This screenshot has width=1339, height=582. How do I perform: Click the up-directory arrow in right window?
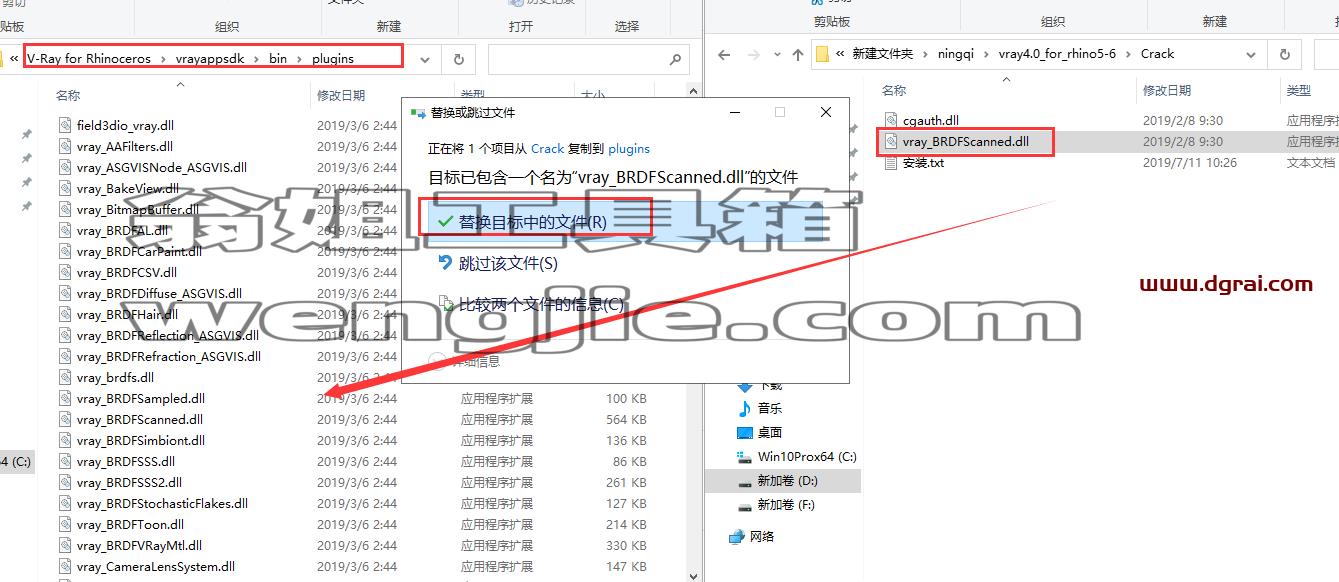tap(797, 55)
